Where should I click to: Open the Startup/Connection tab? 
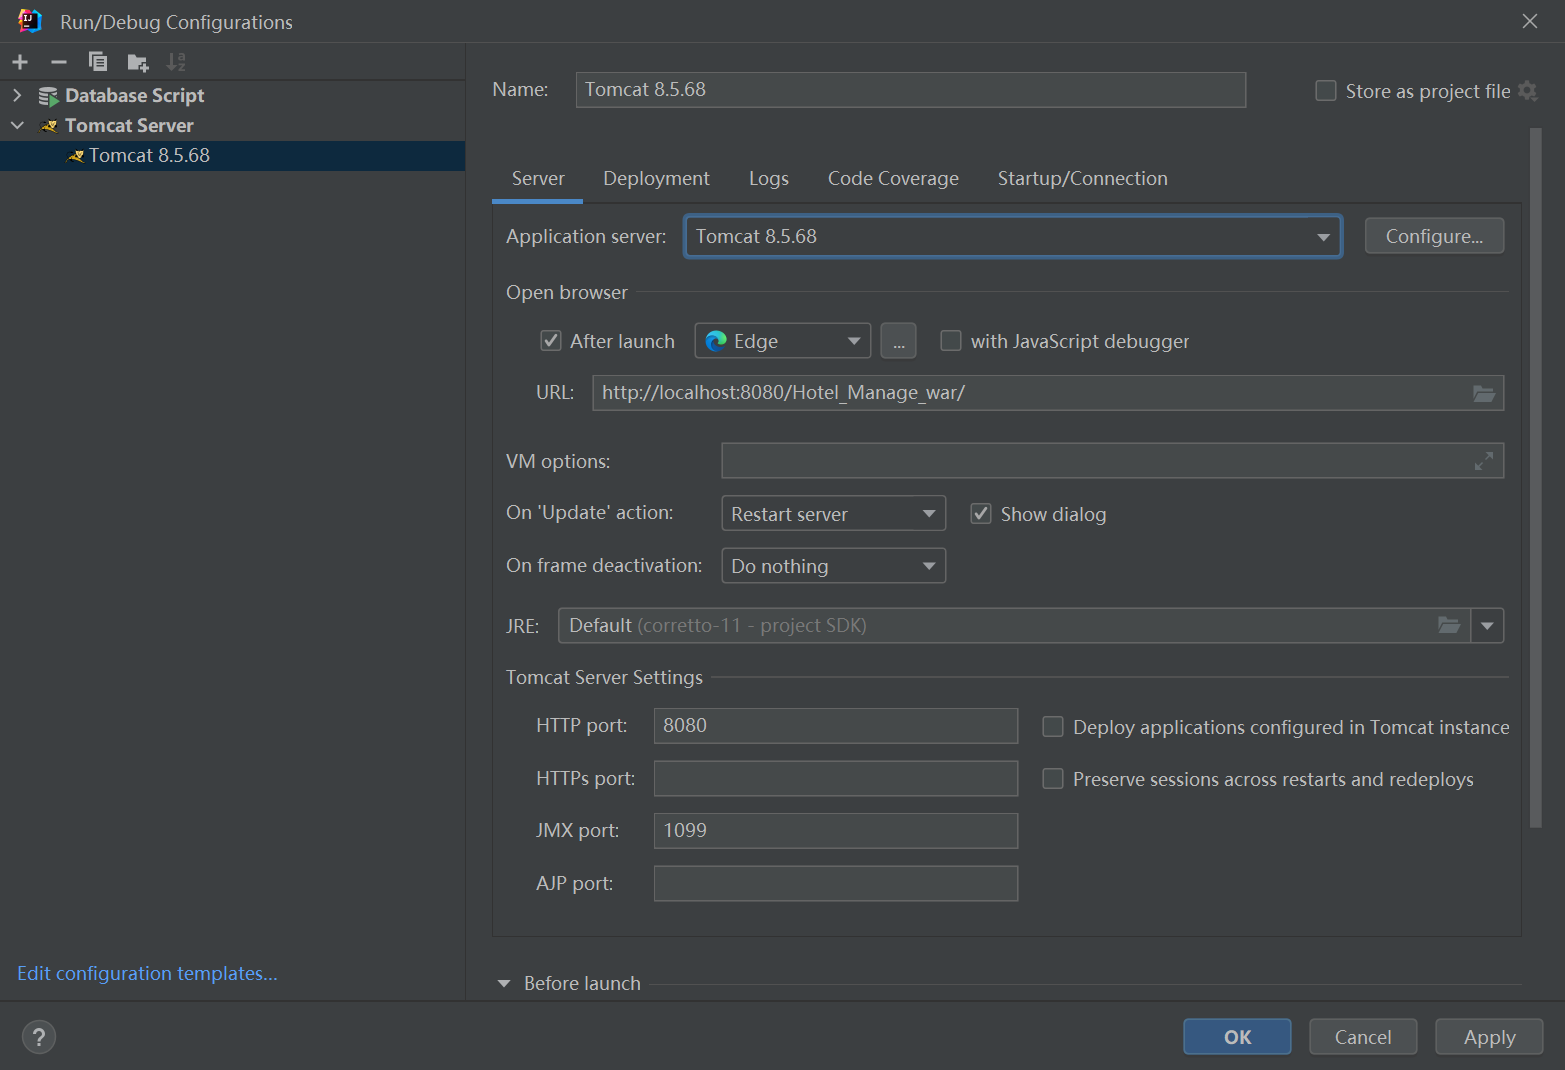[1082, 179]
